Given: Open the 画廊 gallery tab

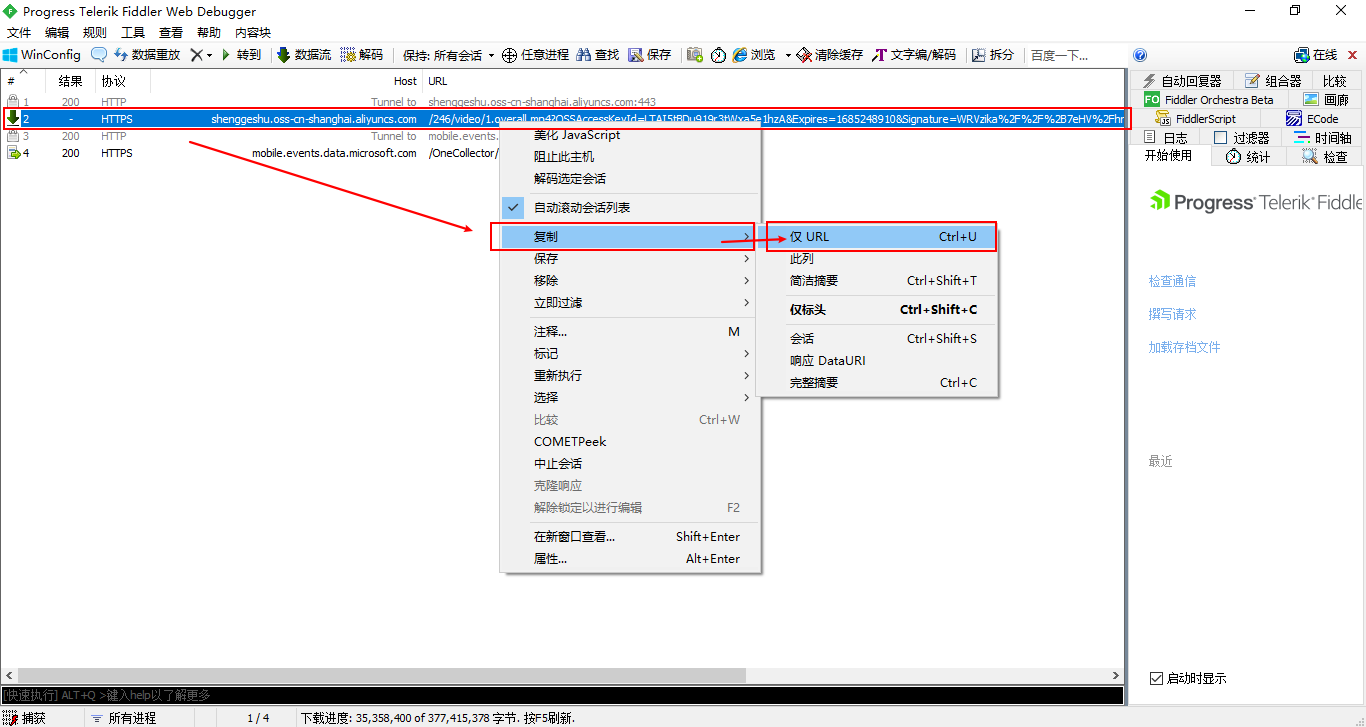Looking at the screenshot, I should click(1326, 100).
